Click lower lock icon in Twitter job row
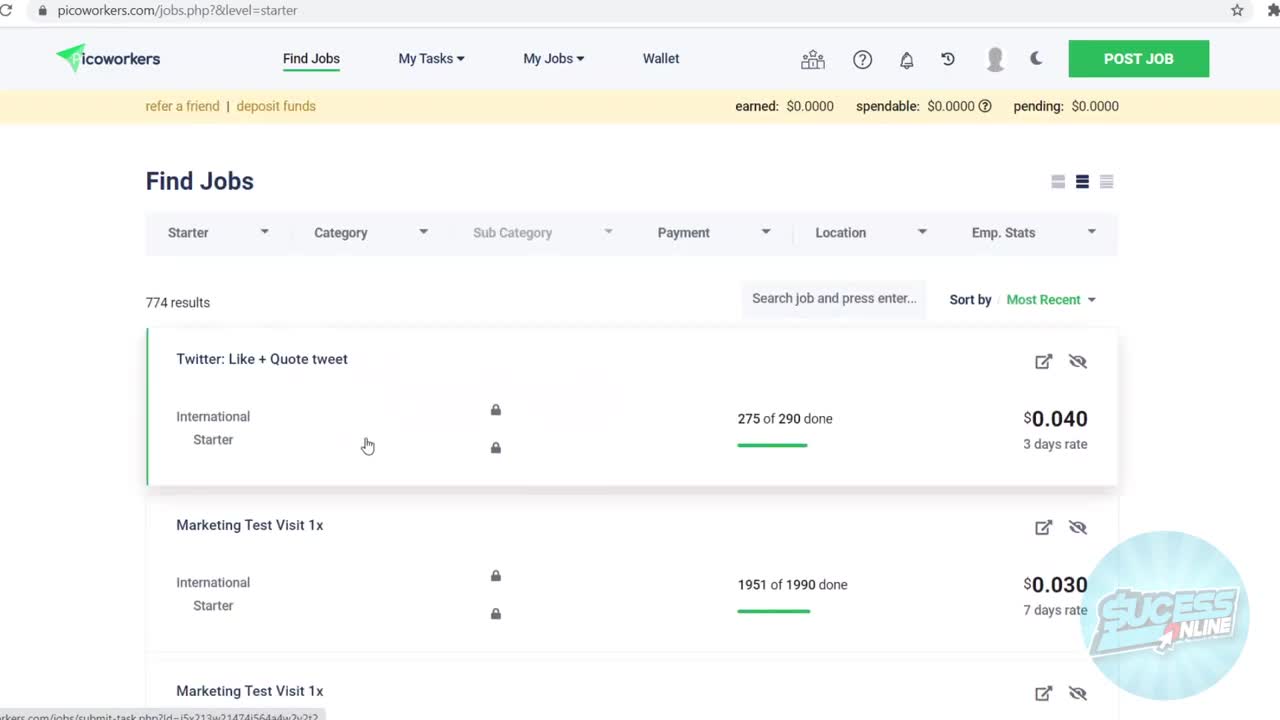 (495, 448)
